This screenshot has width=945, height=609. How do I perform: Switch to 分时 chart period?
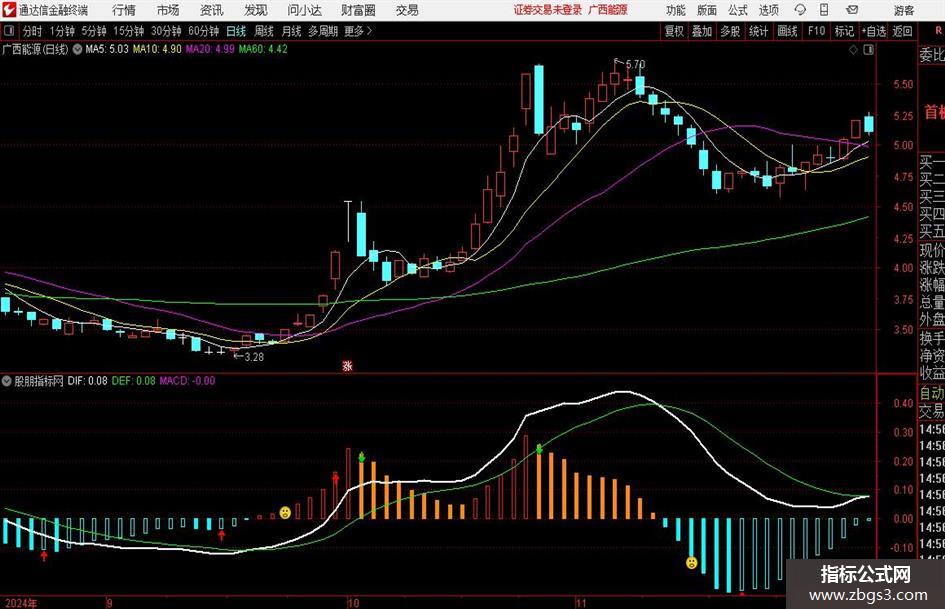[33, 31]
